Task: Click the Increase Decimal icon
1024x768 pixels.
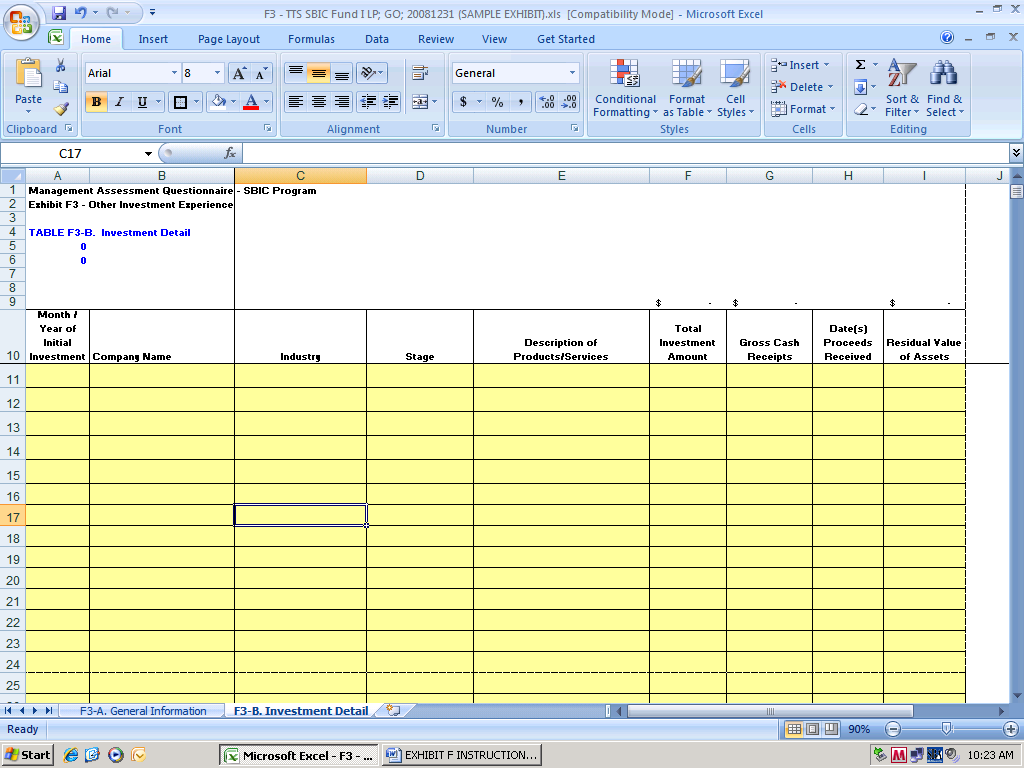Action: tap(547, 102)
